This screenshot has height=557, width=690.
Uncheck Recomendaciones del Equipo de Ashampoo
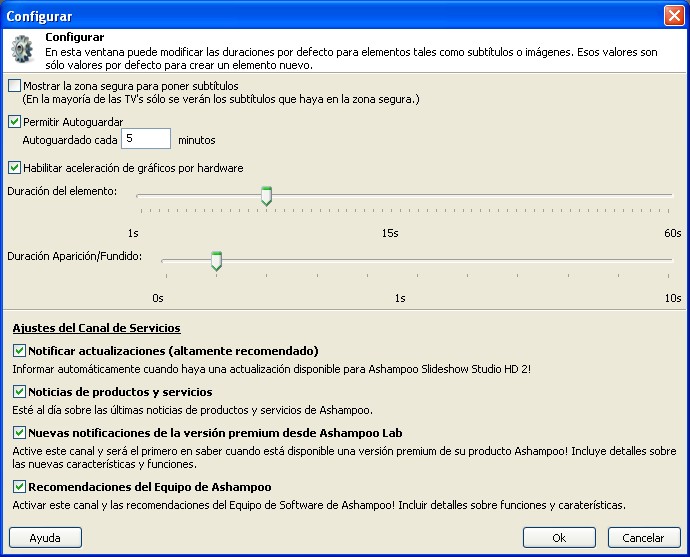[19, 487]
